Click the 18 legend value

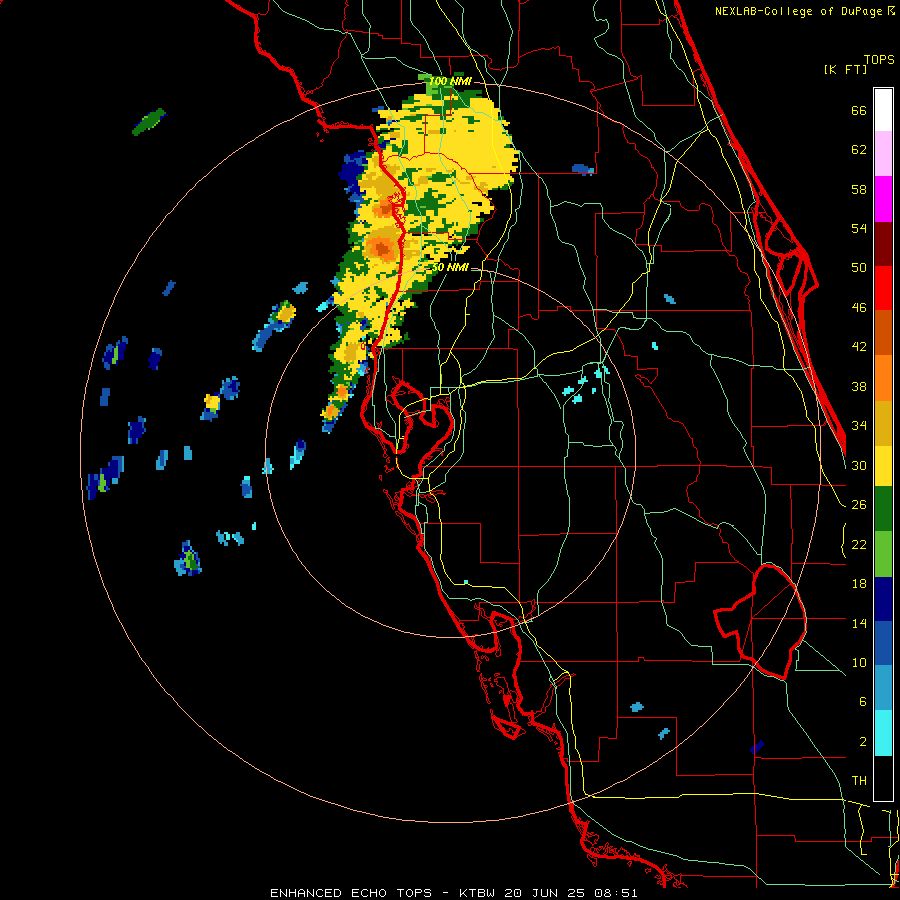(x=859, y=584)
